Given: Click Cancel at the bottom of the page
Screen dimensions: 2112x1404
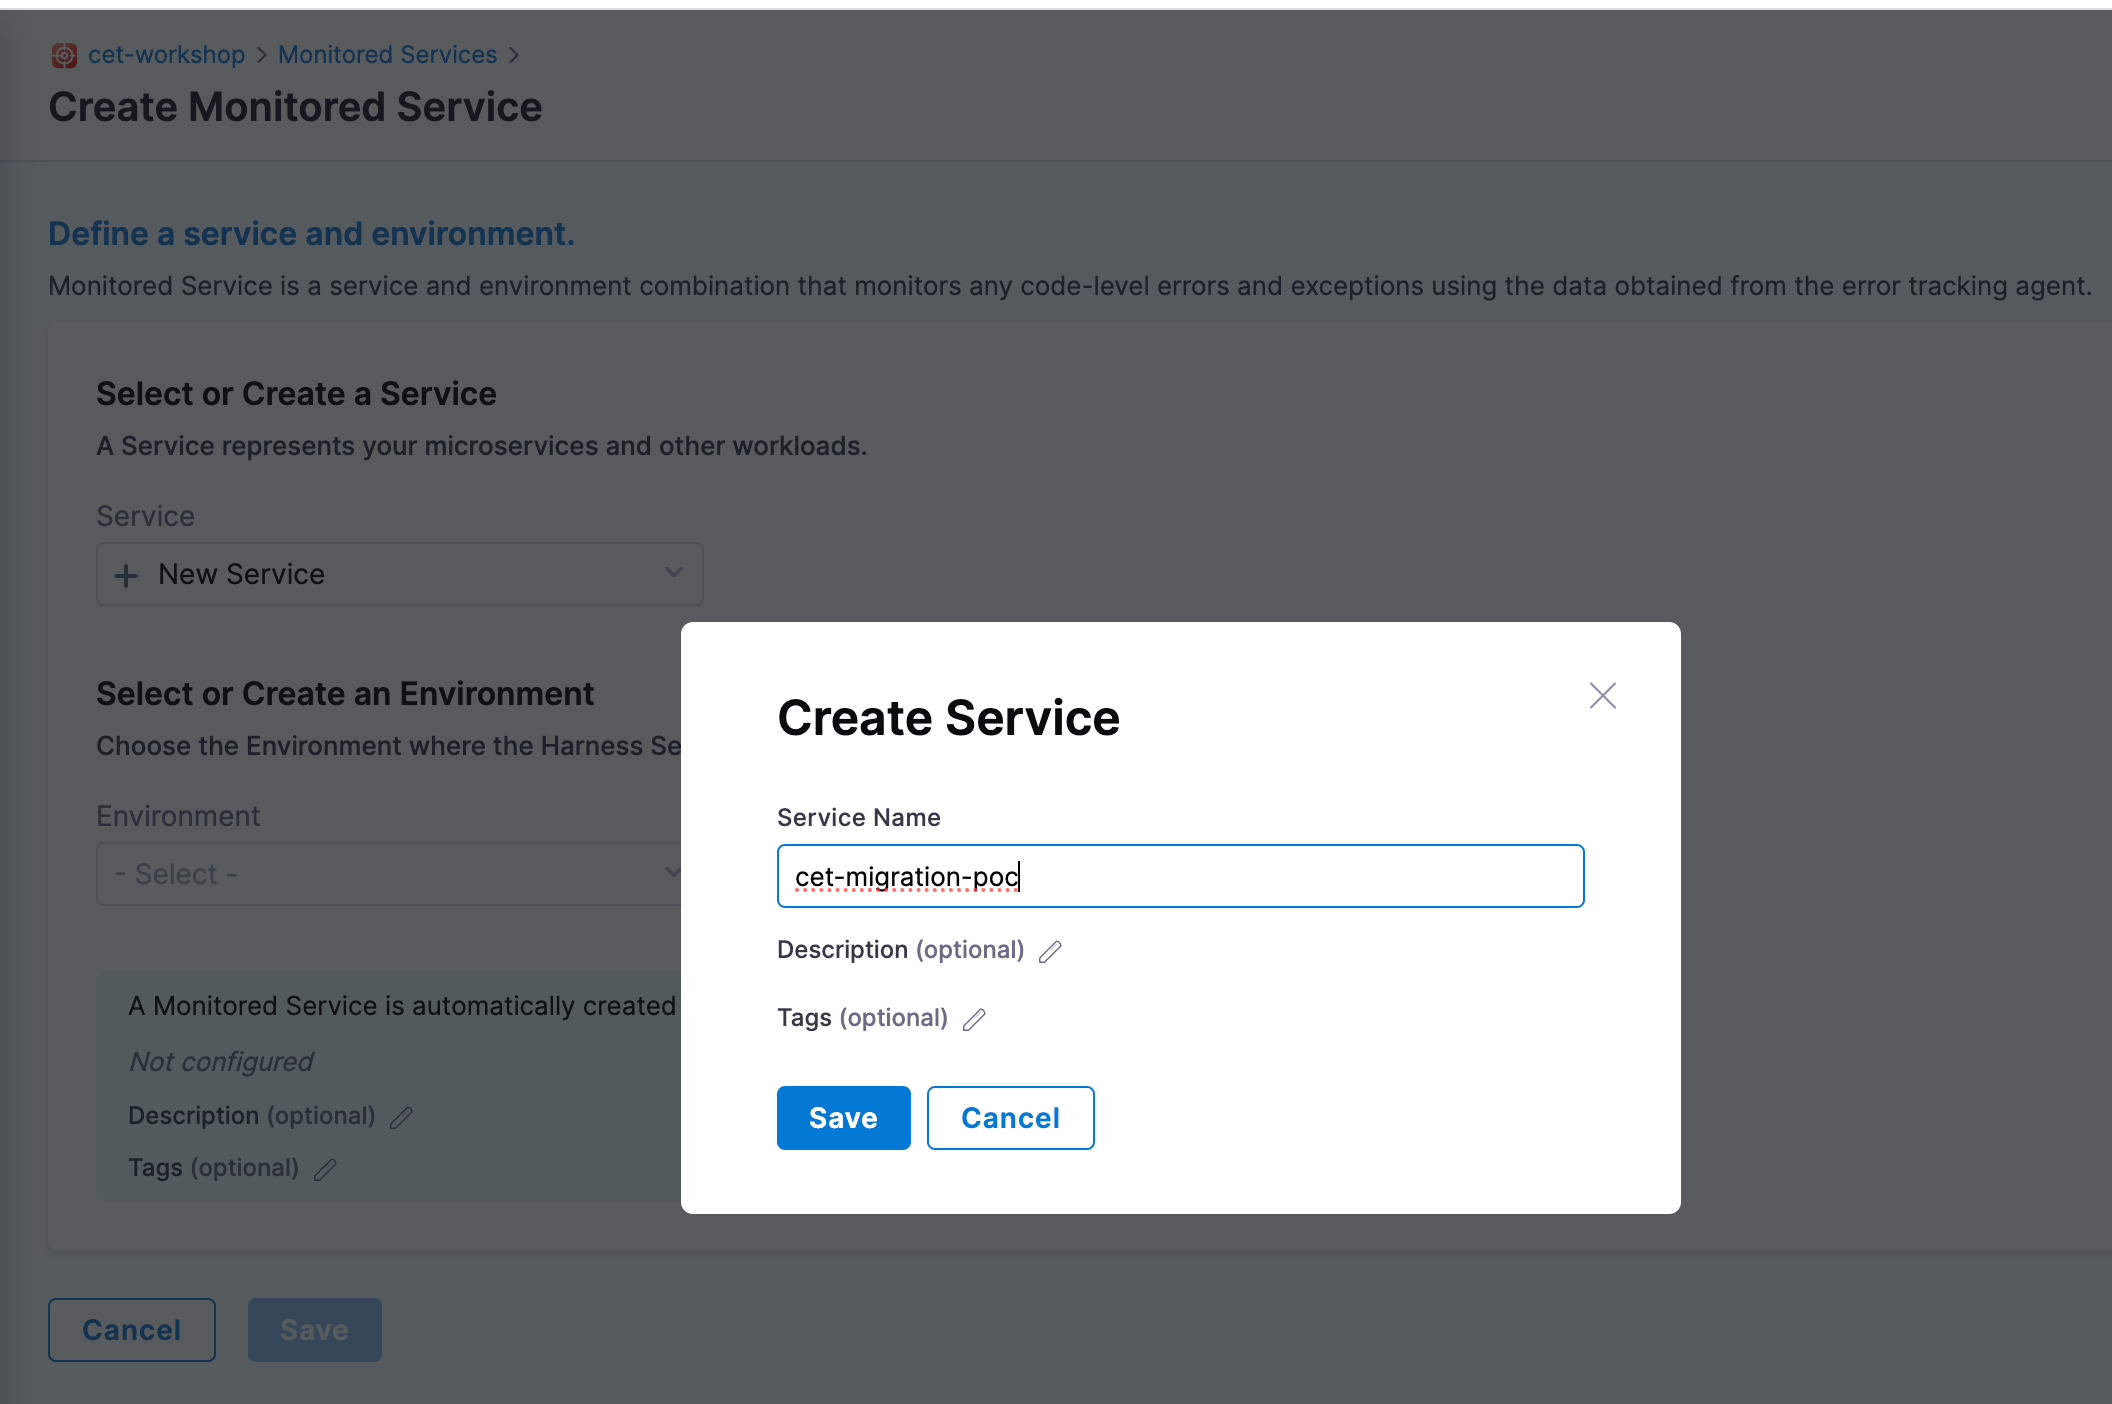Looking at the screenshot, I should coord(131,1329).
